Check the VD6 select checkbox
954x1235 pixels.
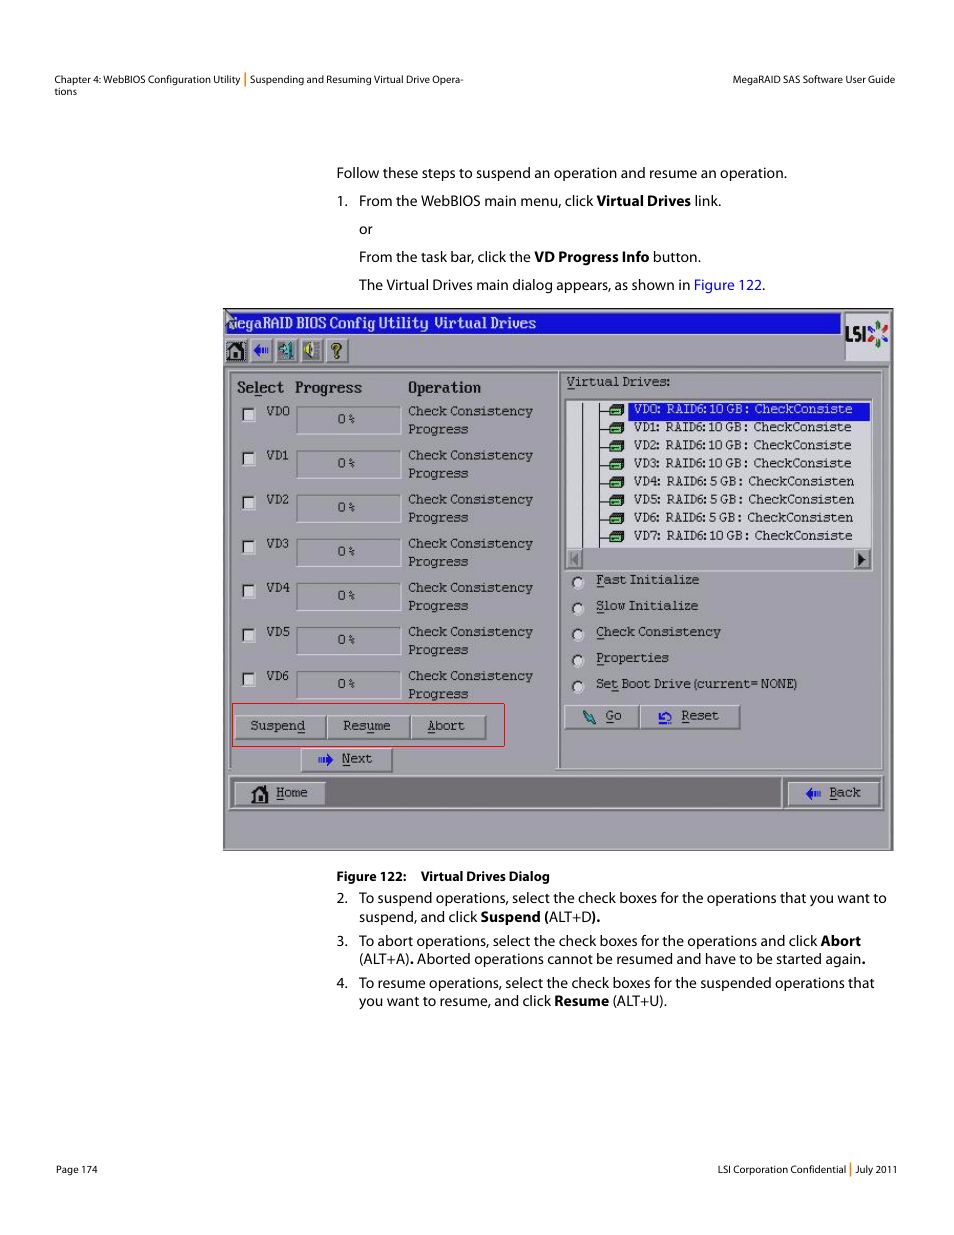pyautogui.click(x=248, y=679)
